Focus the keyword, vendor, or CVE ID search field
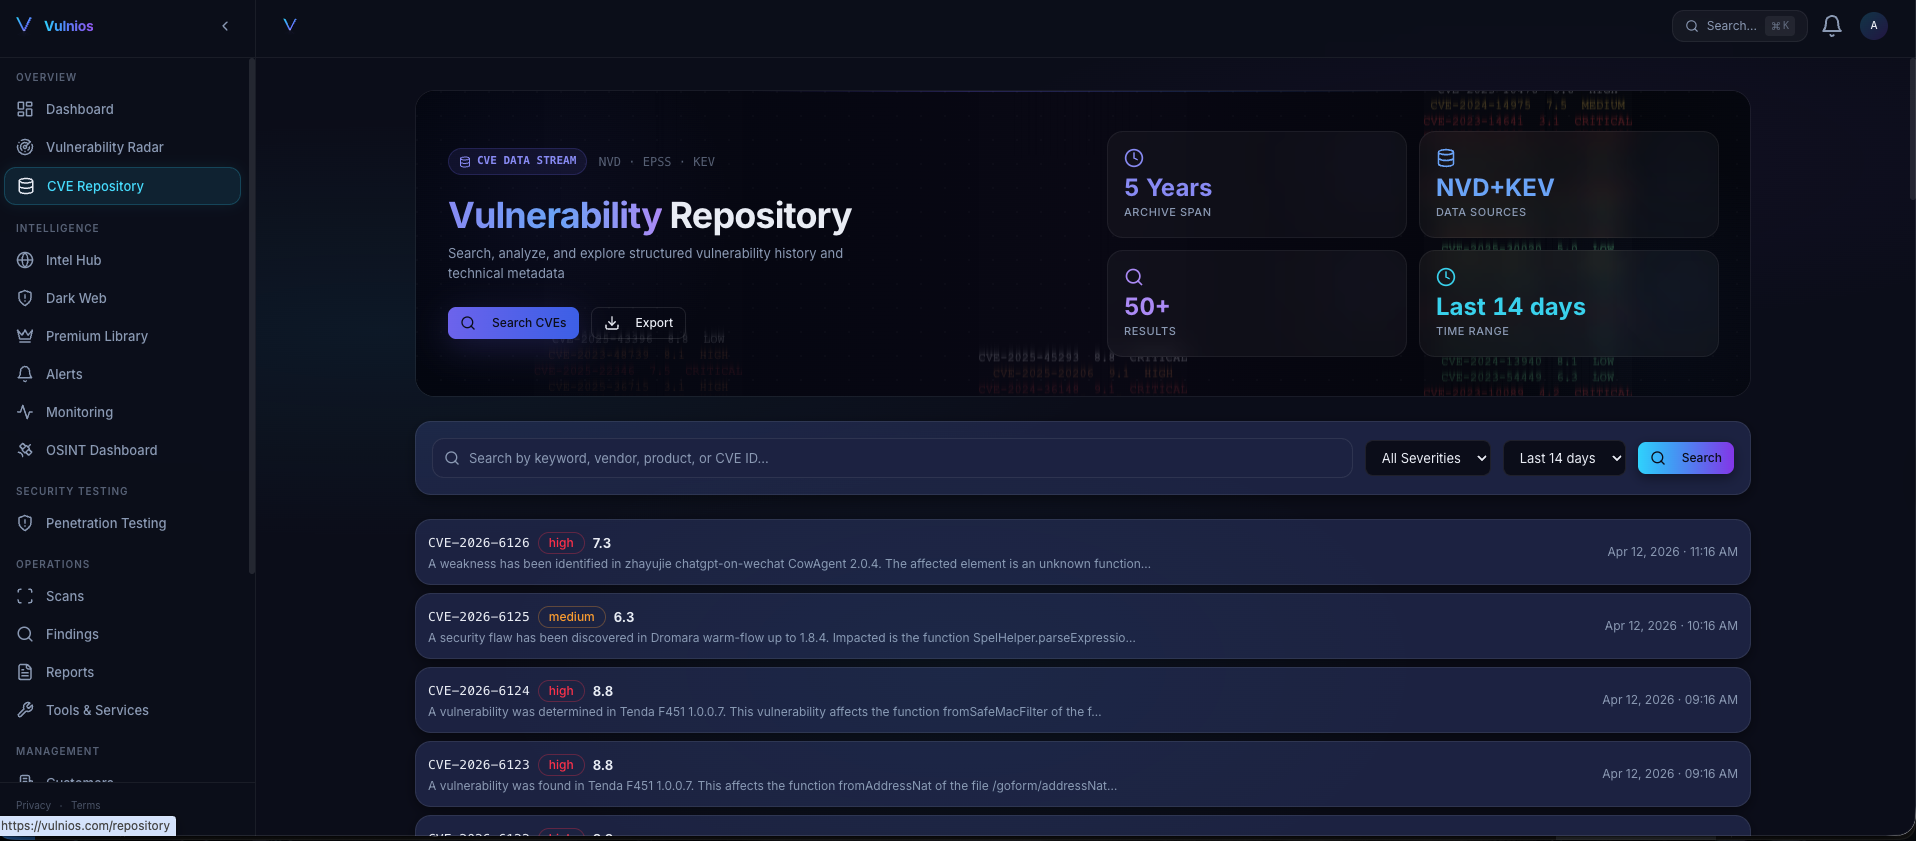Viewport: 1916px width, 841px height. click(892, 458)
